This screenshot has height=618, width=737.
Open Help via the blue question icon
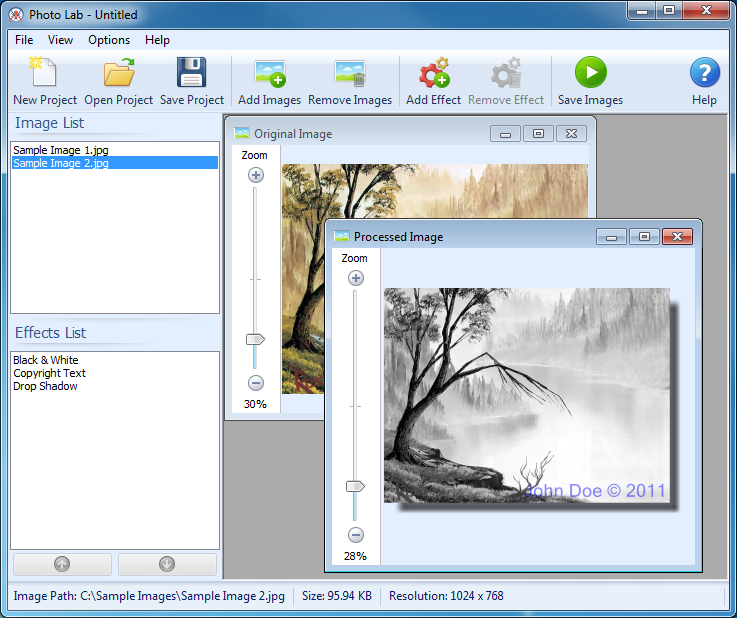(x=705, y=72)
